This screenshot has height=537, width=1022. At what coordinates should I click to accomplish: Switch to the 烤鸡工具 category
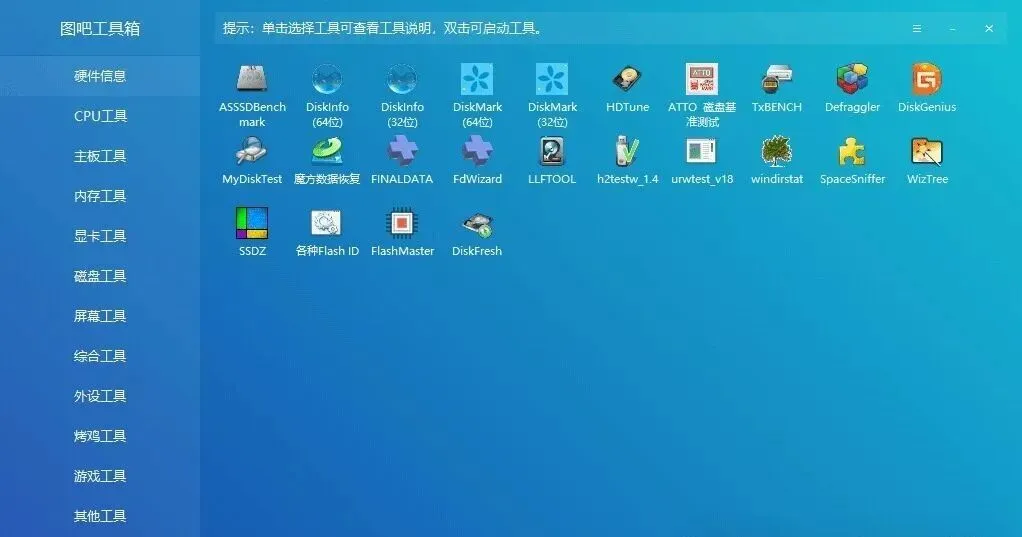tap(100, 436)
